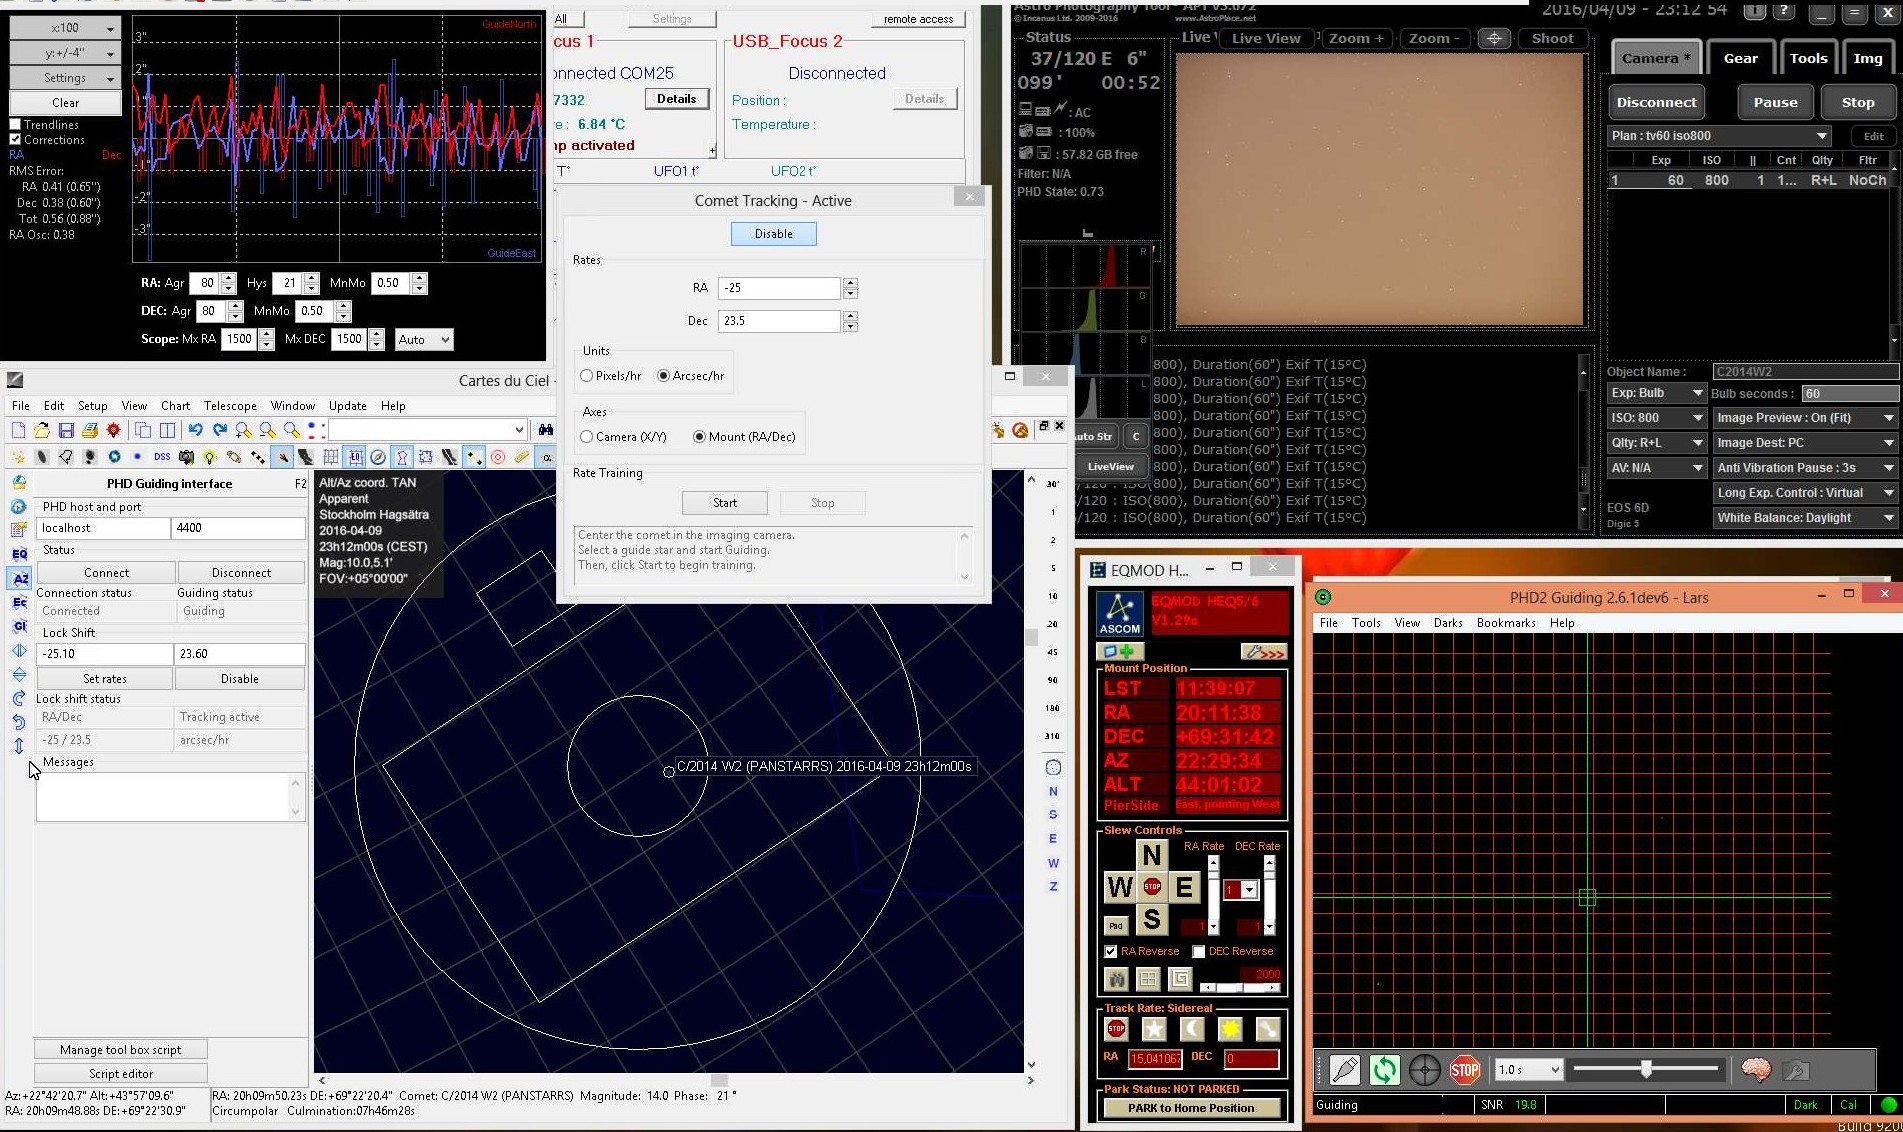Click the DSS toolbar icon in Cartes du Ciel
This screenshot has width=1903, height=1132.
(162, 457)
